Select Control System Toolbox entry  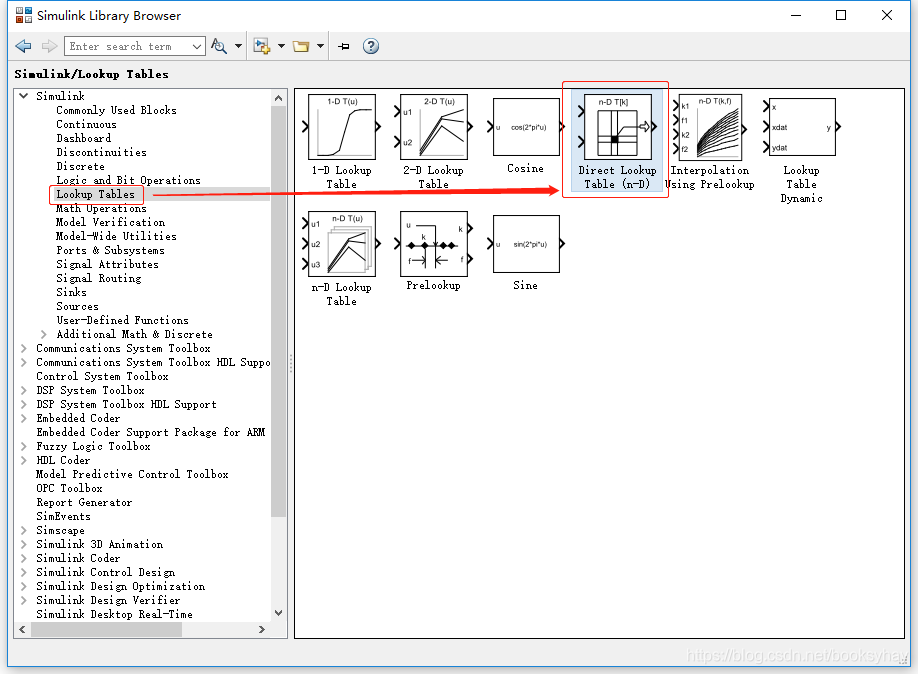tap(102, 376)
